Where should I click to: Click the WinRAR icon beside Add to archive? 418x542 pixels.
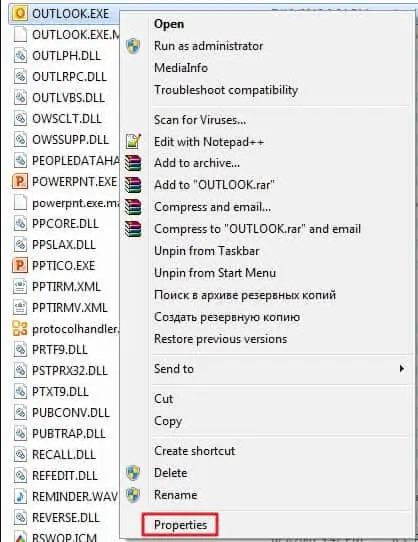133,163
